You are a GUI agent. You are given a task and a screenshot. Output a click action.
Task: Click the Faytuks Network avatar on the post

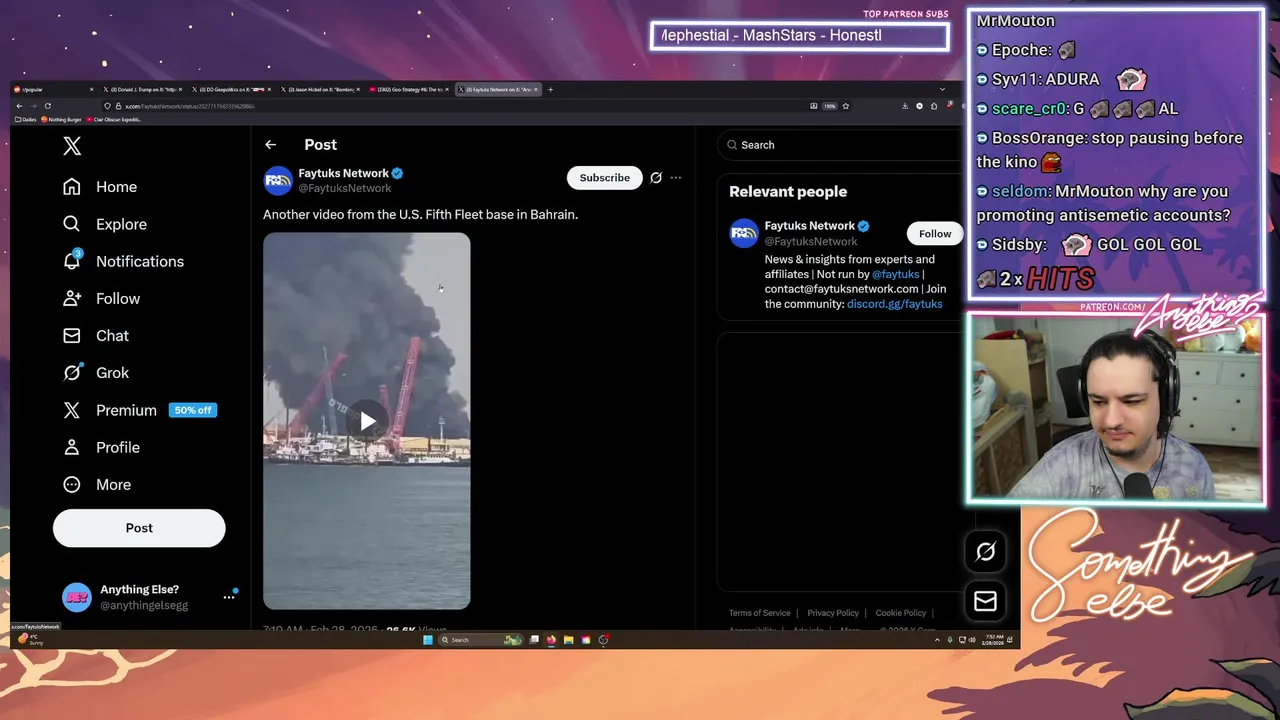[x=277, y=180]
